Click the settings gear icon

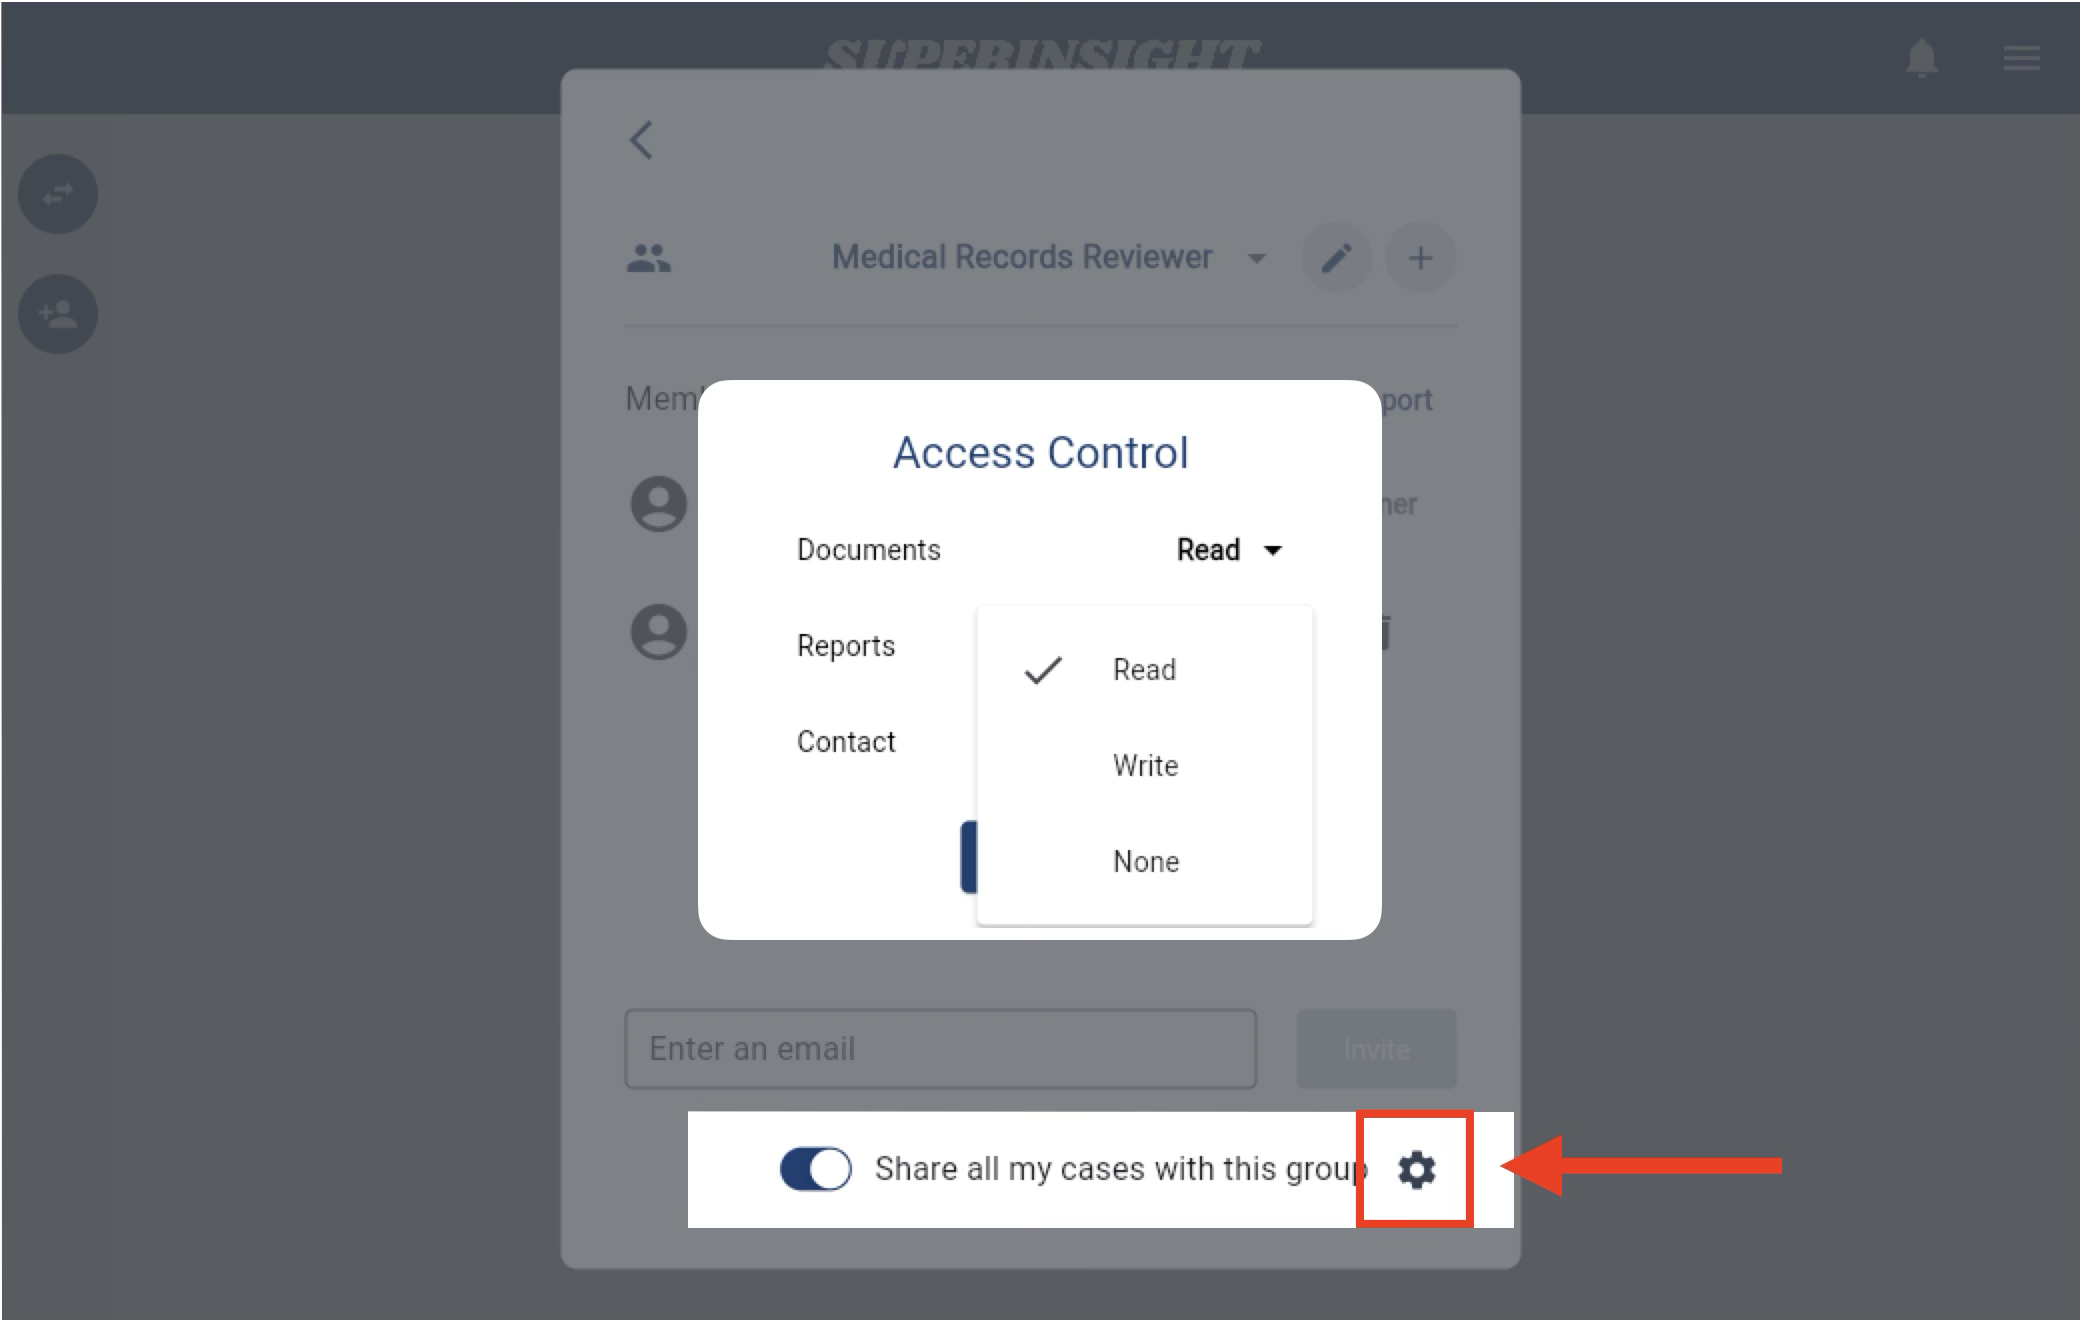pos(1411,1166)
